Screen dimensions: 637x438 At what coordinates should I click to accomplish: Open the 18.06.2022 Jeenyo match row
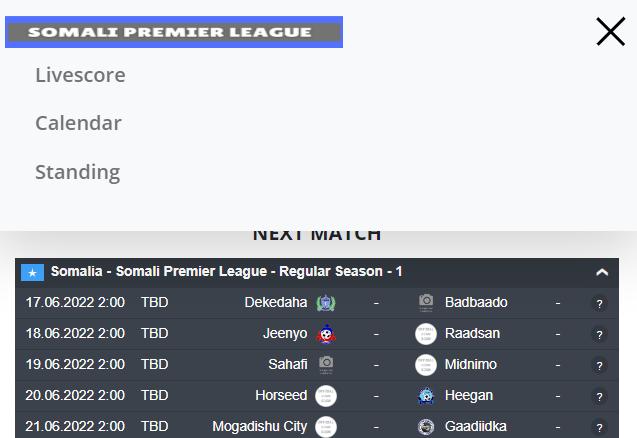[x=317, y=334]
